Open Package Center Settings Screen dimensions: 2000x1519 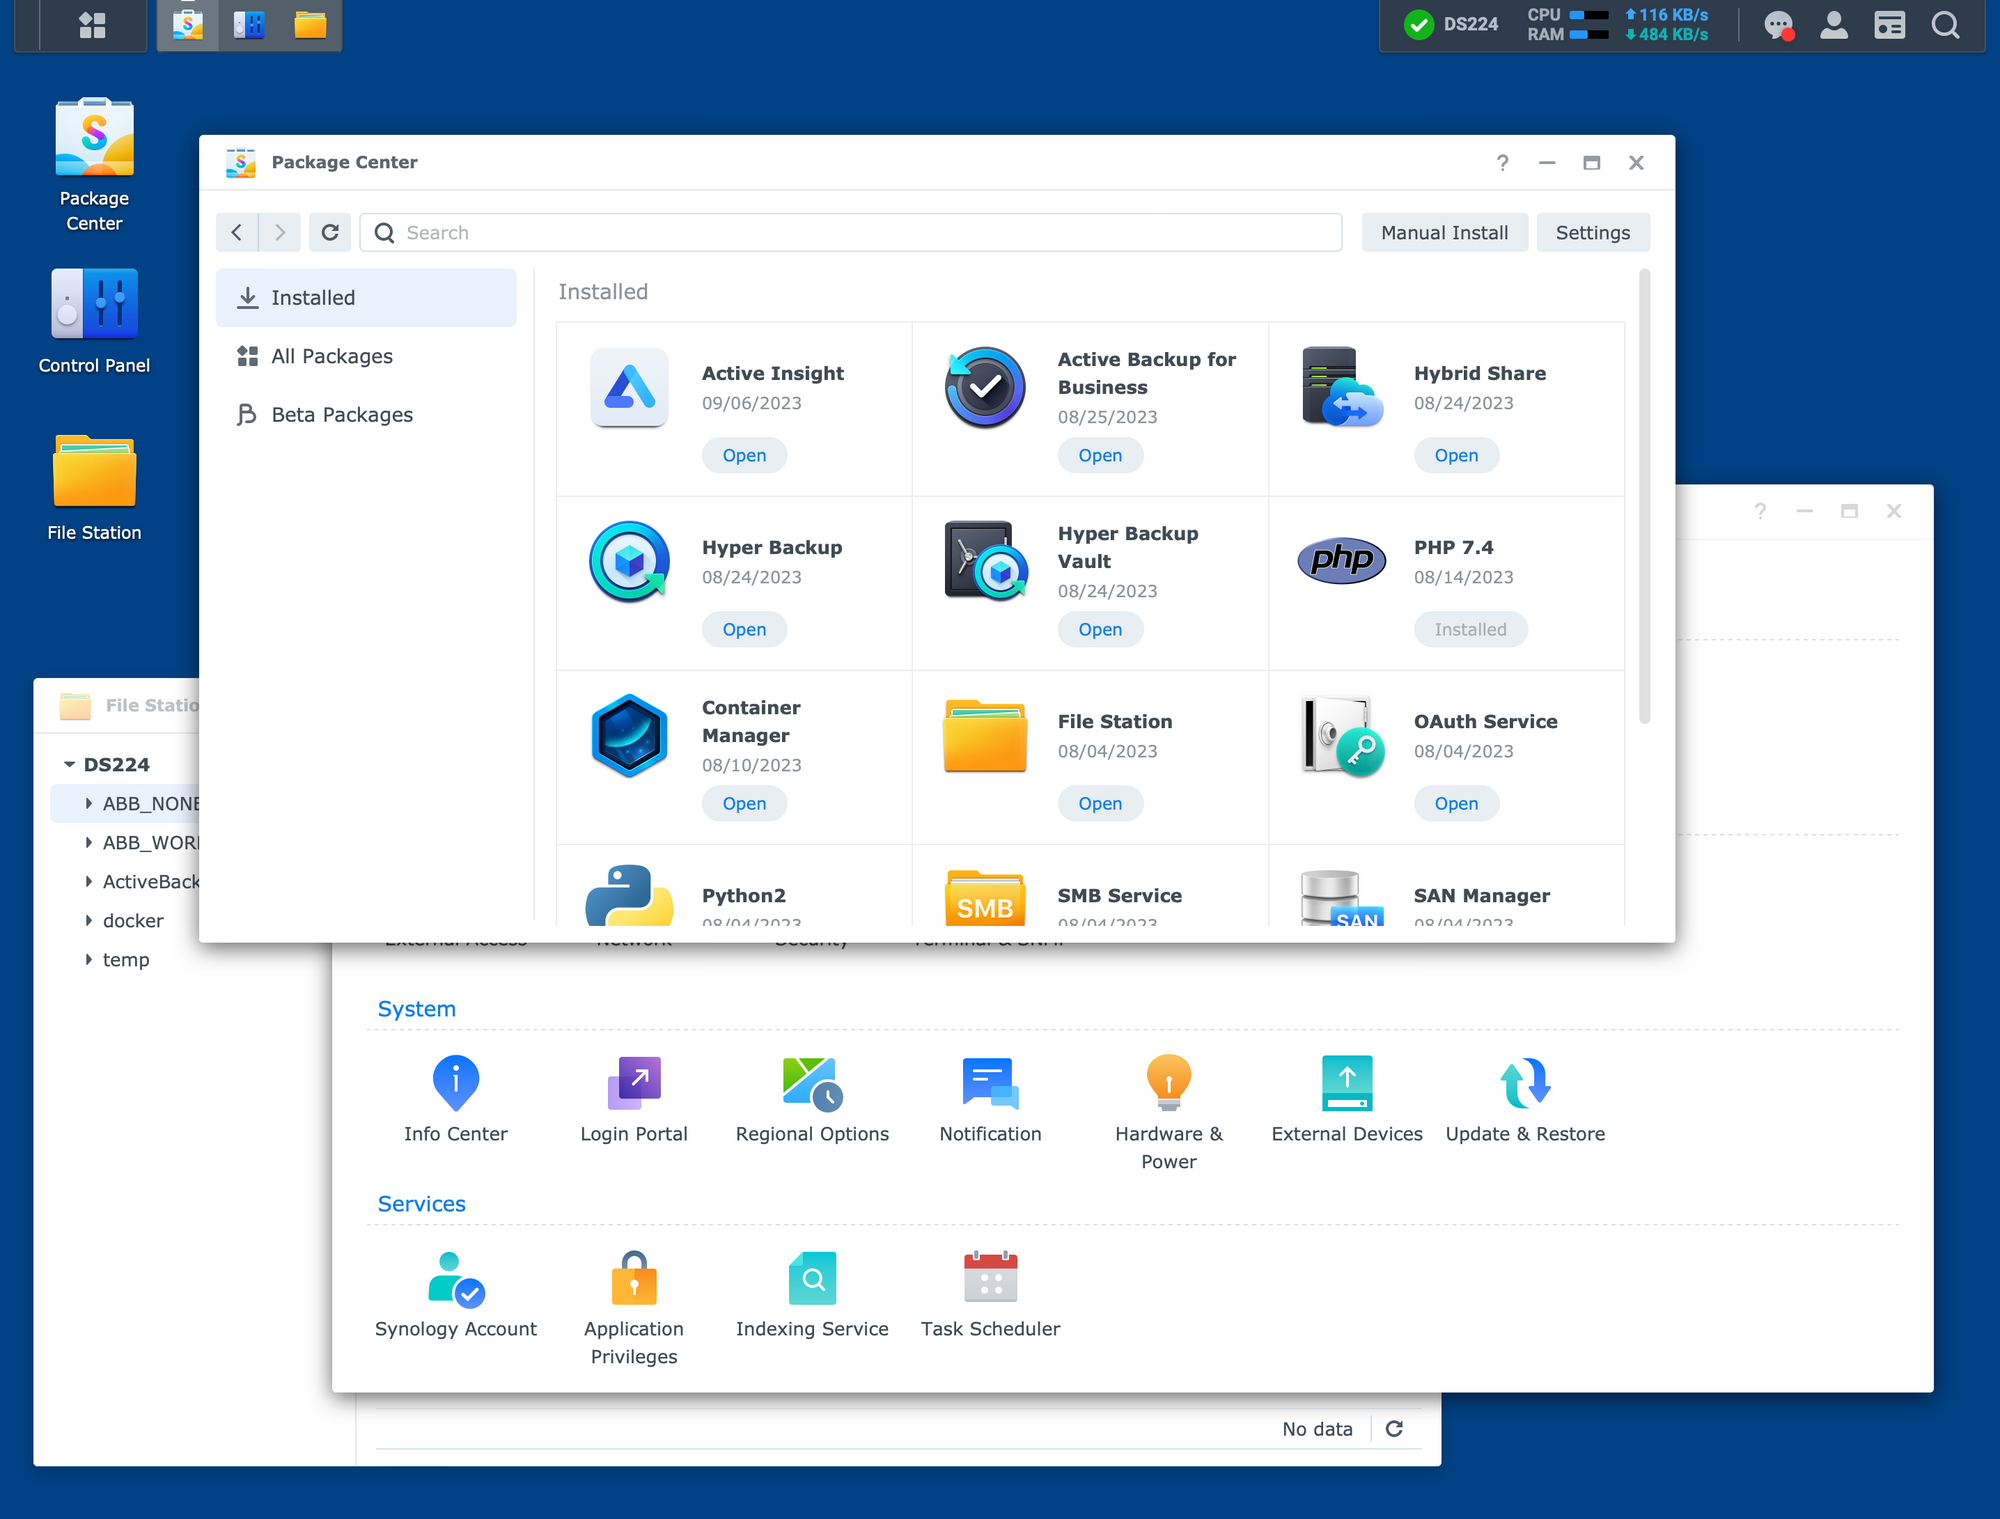(x=1592, y=232)
